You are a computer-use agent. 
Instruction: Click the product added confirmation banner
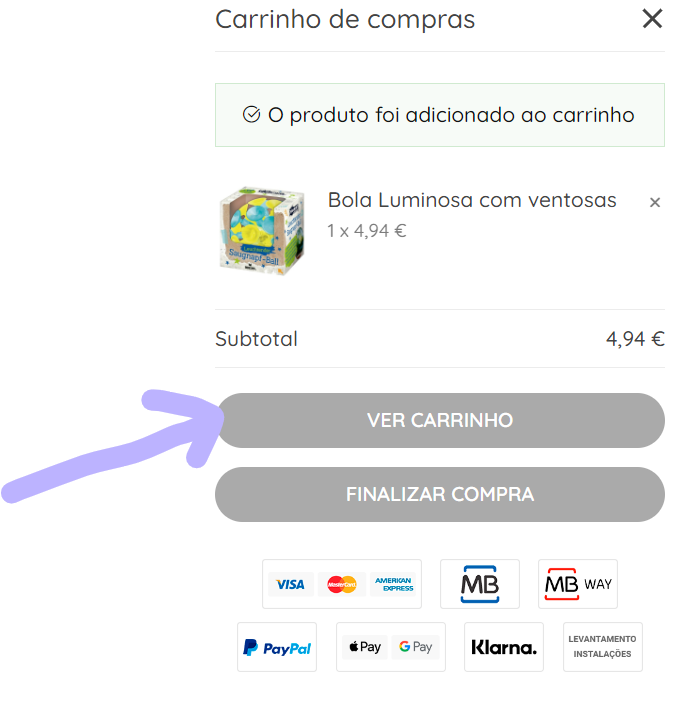tap(440, 115)
